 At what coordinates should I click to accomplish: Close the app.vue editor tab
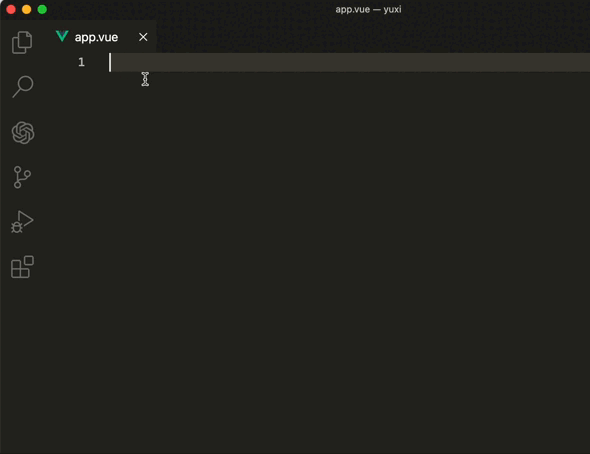point(143,37)
